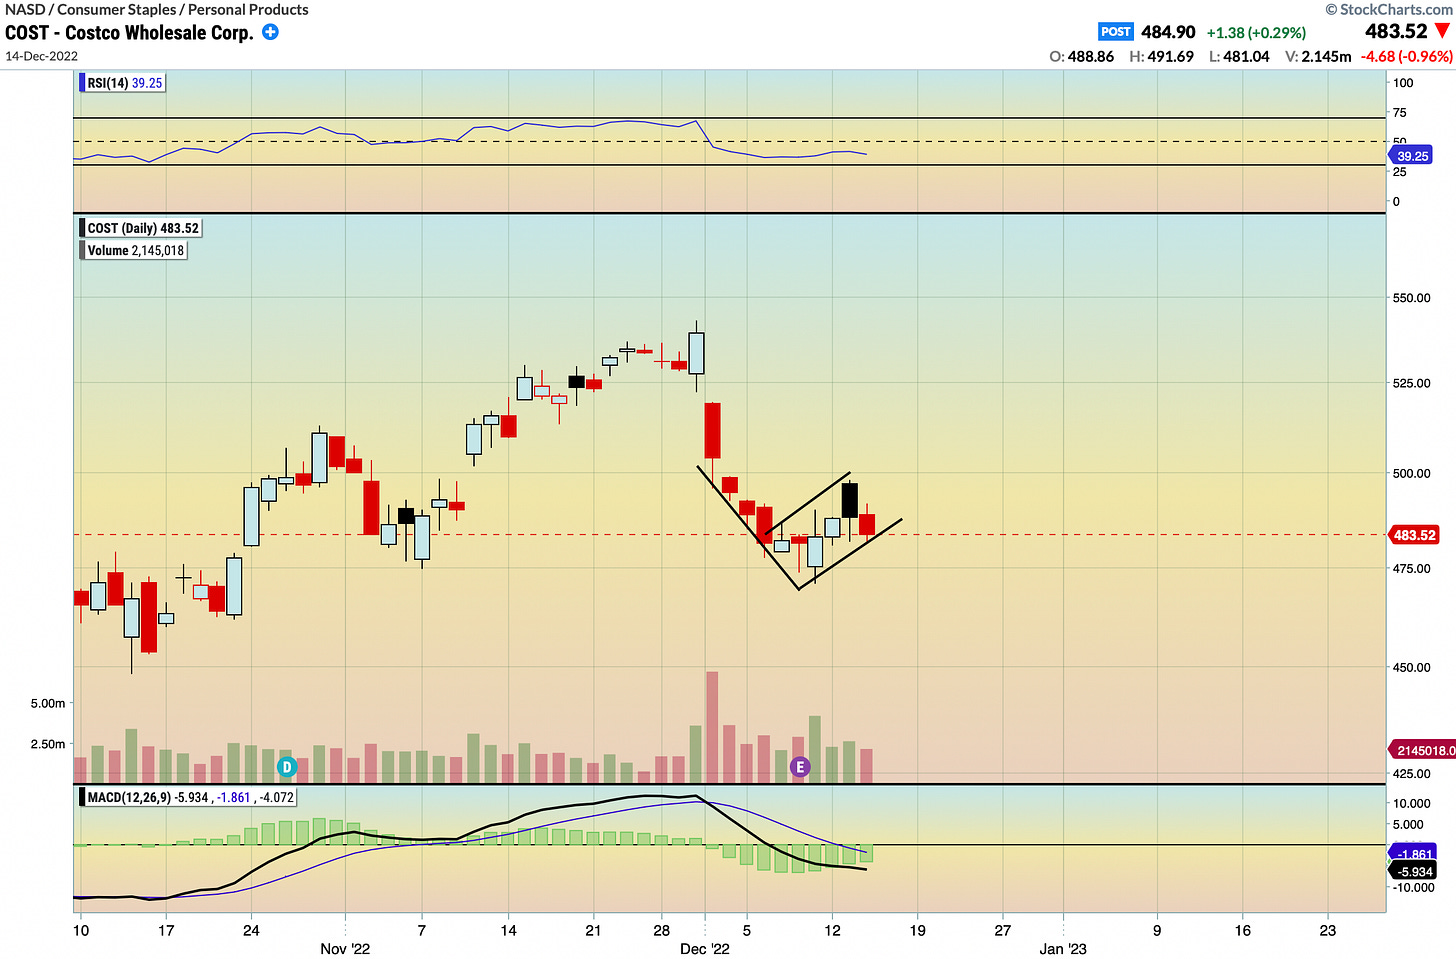Image resolution: width=1456 pixels, height=959 pixels.
Task: Click the dark red 2145018.0 volume tag
Action: click(1423, 750)
